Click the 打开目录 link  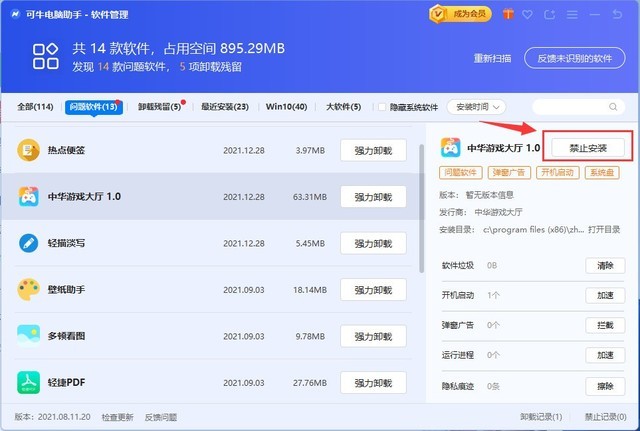604,229
